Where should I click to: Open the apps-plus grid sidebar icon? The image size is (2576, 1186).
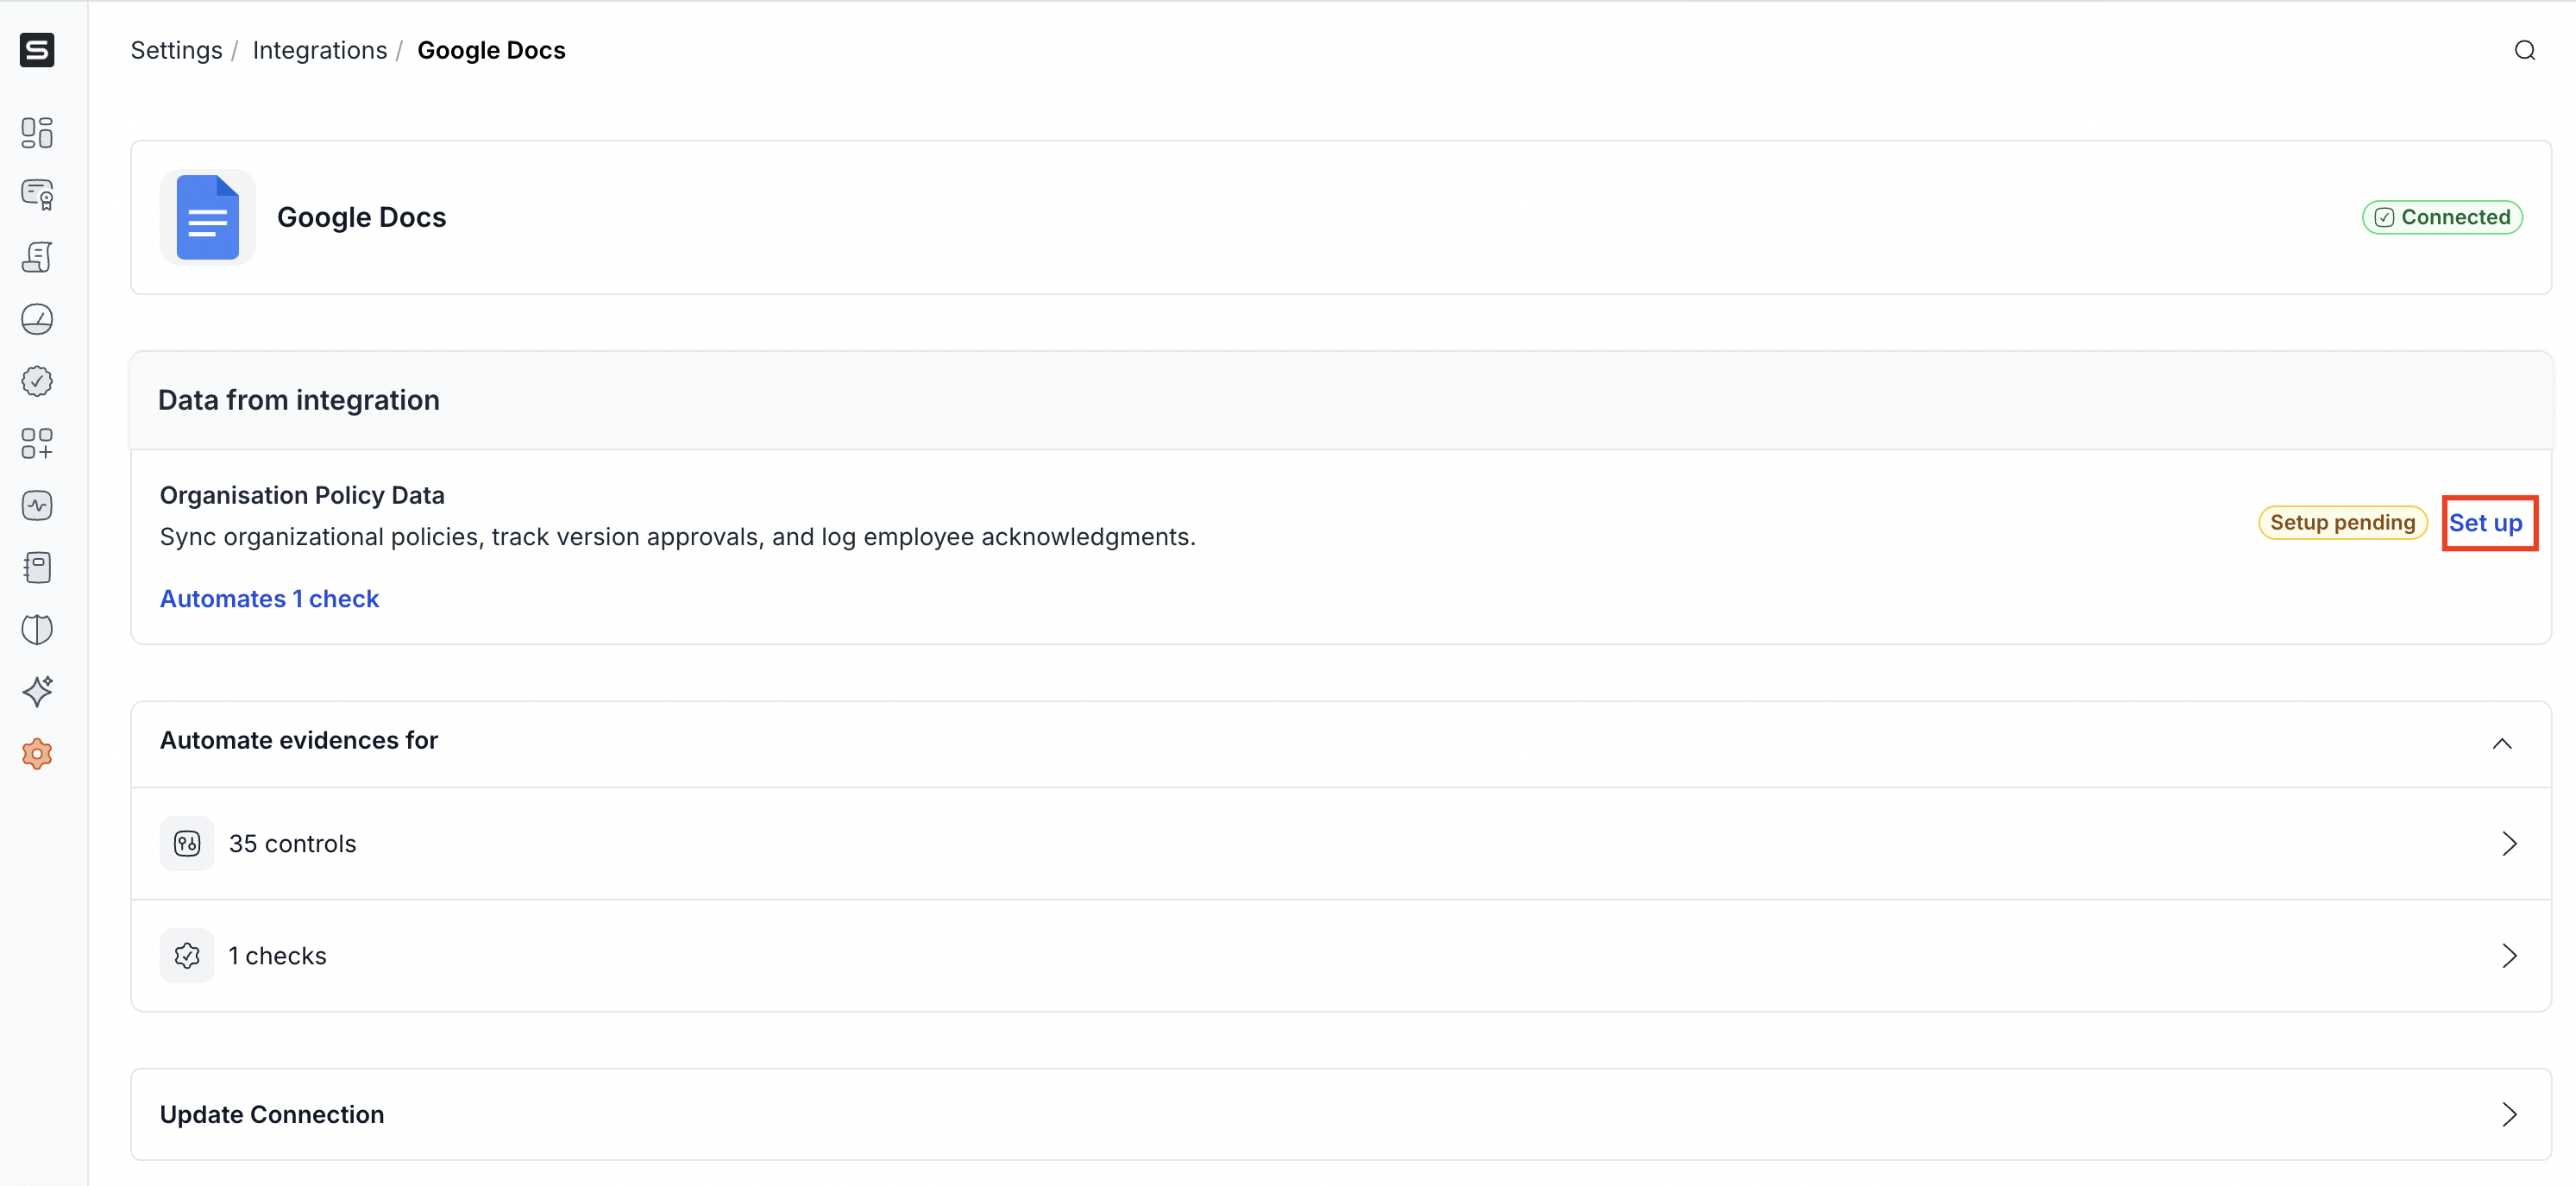click(x=37, y=443)
